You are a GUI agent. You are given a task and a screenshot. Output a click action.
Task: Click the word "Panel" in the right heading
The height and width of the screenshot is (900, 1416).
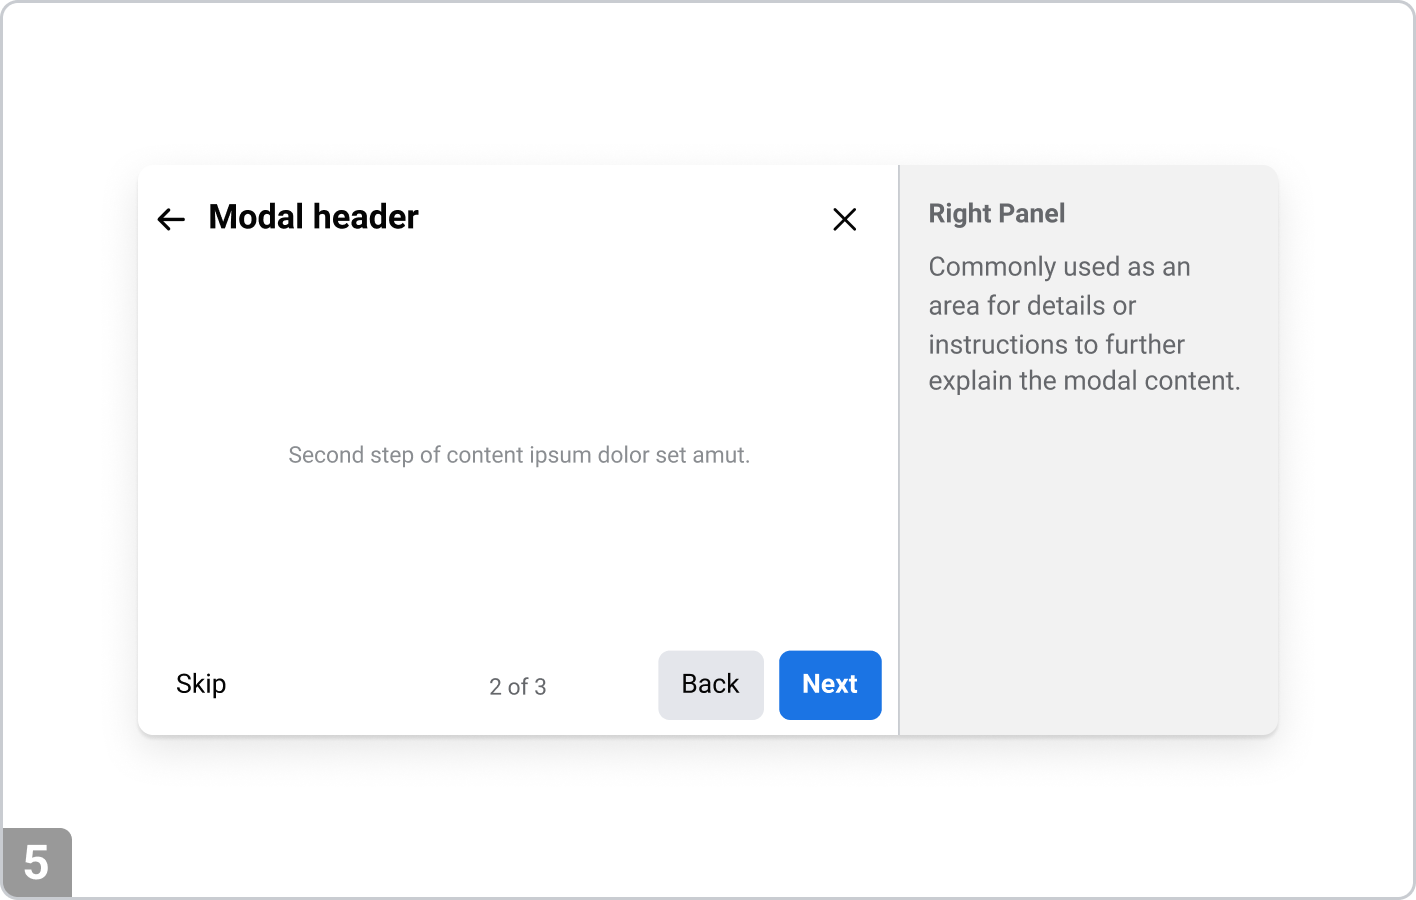[x=1033, y=214]
